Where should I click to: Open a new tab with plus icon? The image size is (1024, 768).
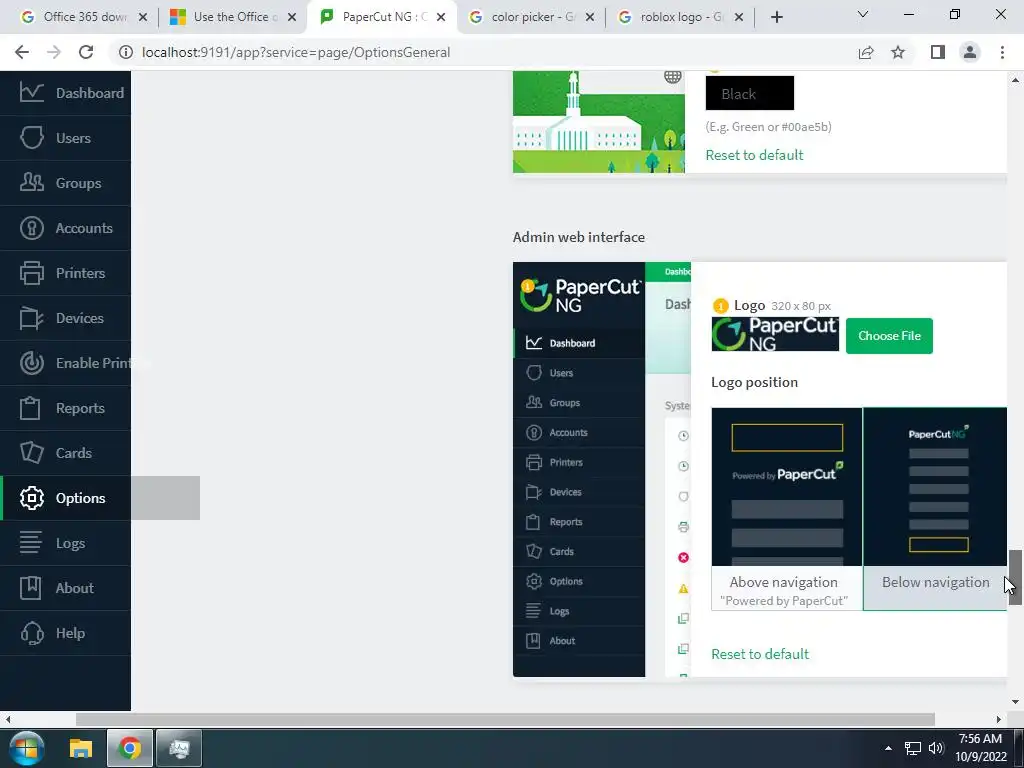point(776,17)
